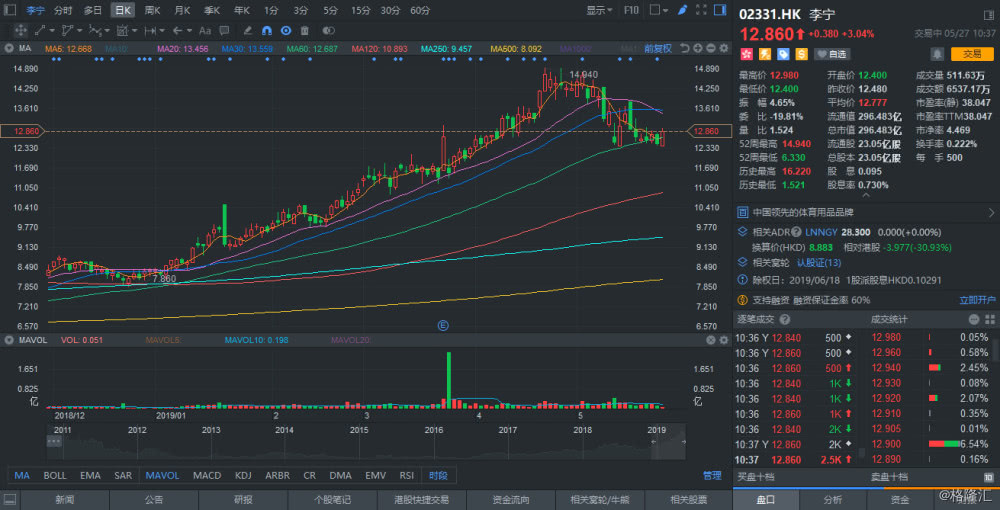Enable the MACD indicator
Viewport: 1000px width, 510px height.
click(x=207, y=476)
